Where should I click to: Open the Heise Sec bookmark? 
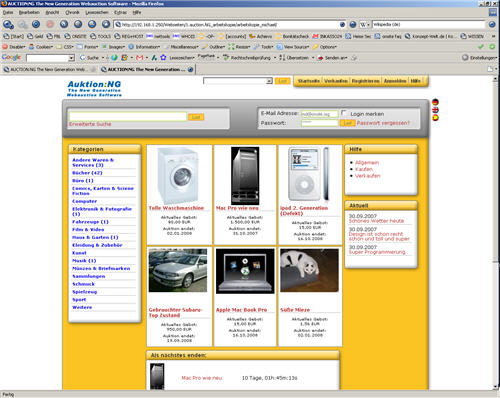click(x=358, y=36)
